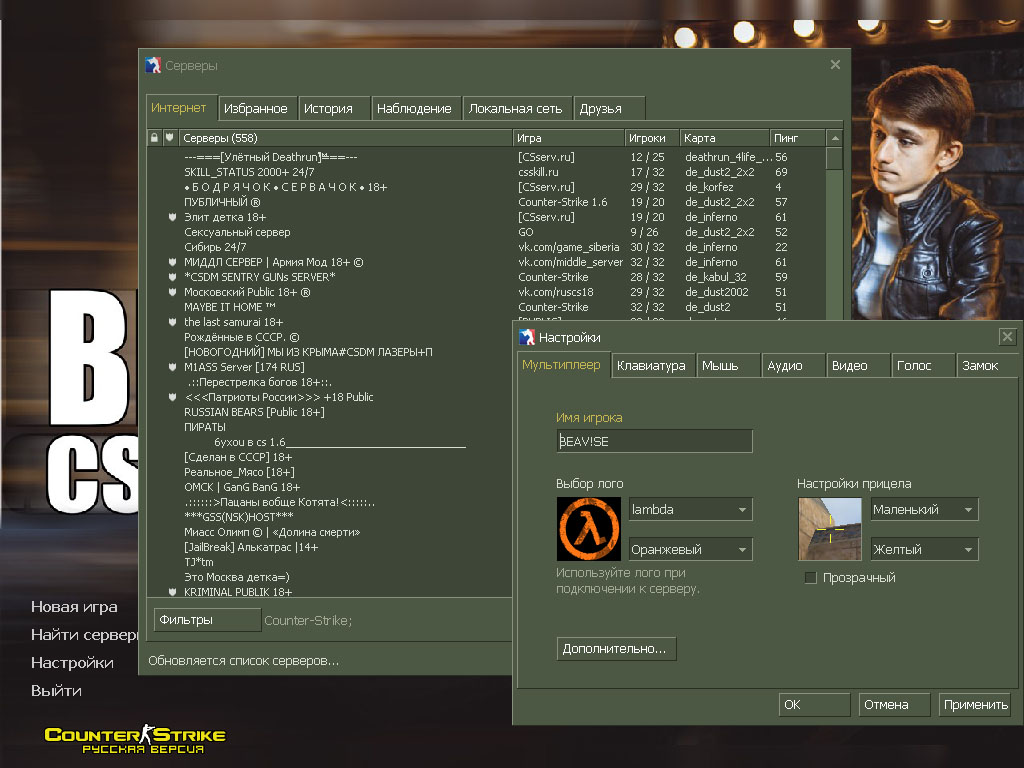Click shield icon beside *CSDM SENTRY GUNs SERVER*
1024x768 pixels.
pyautogui.click(x=172, y=277)
